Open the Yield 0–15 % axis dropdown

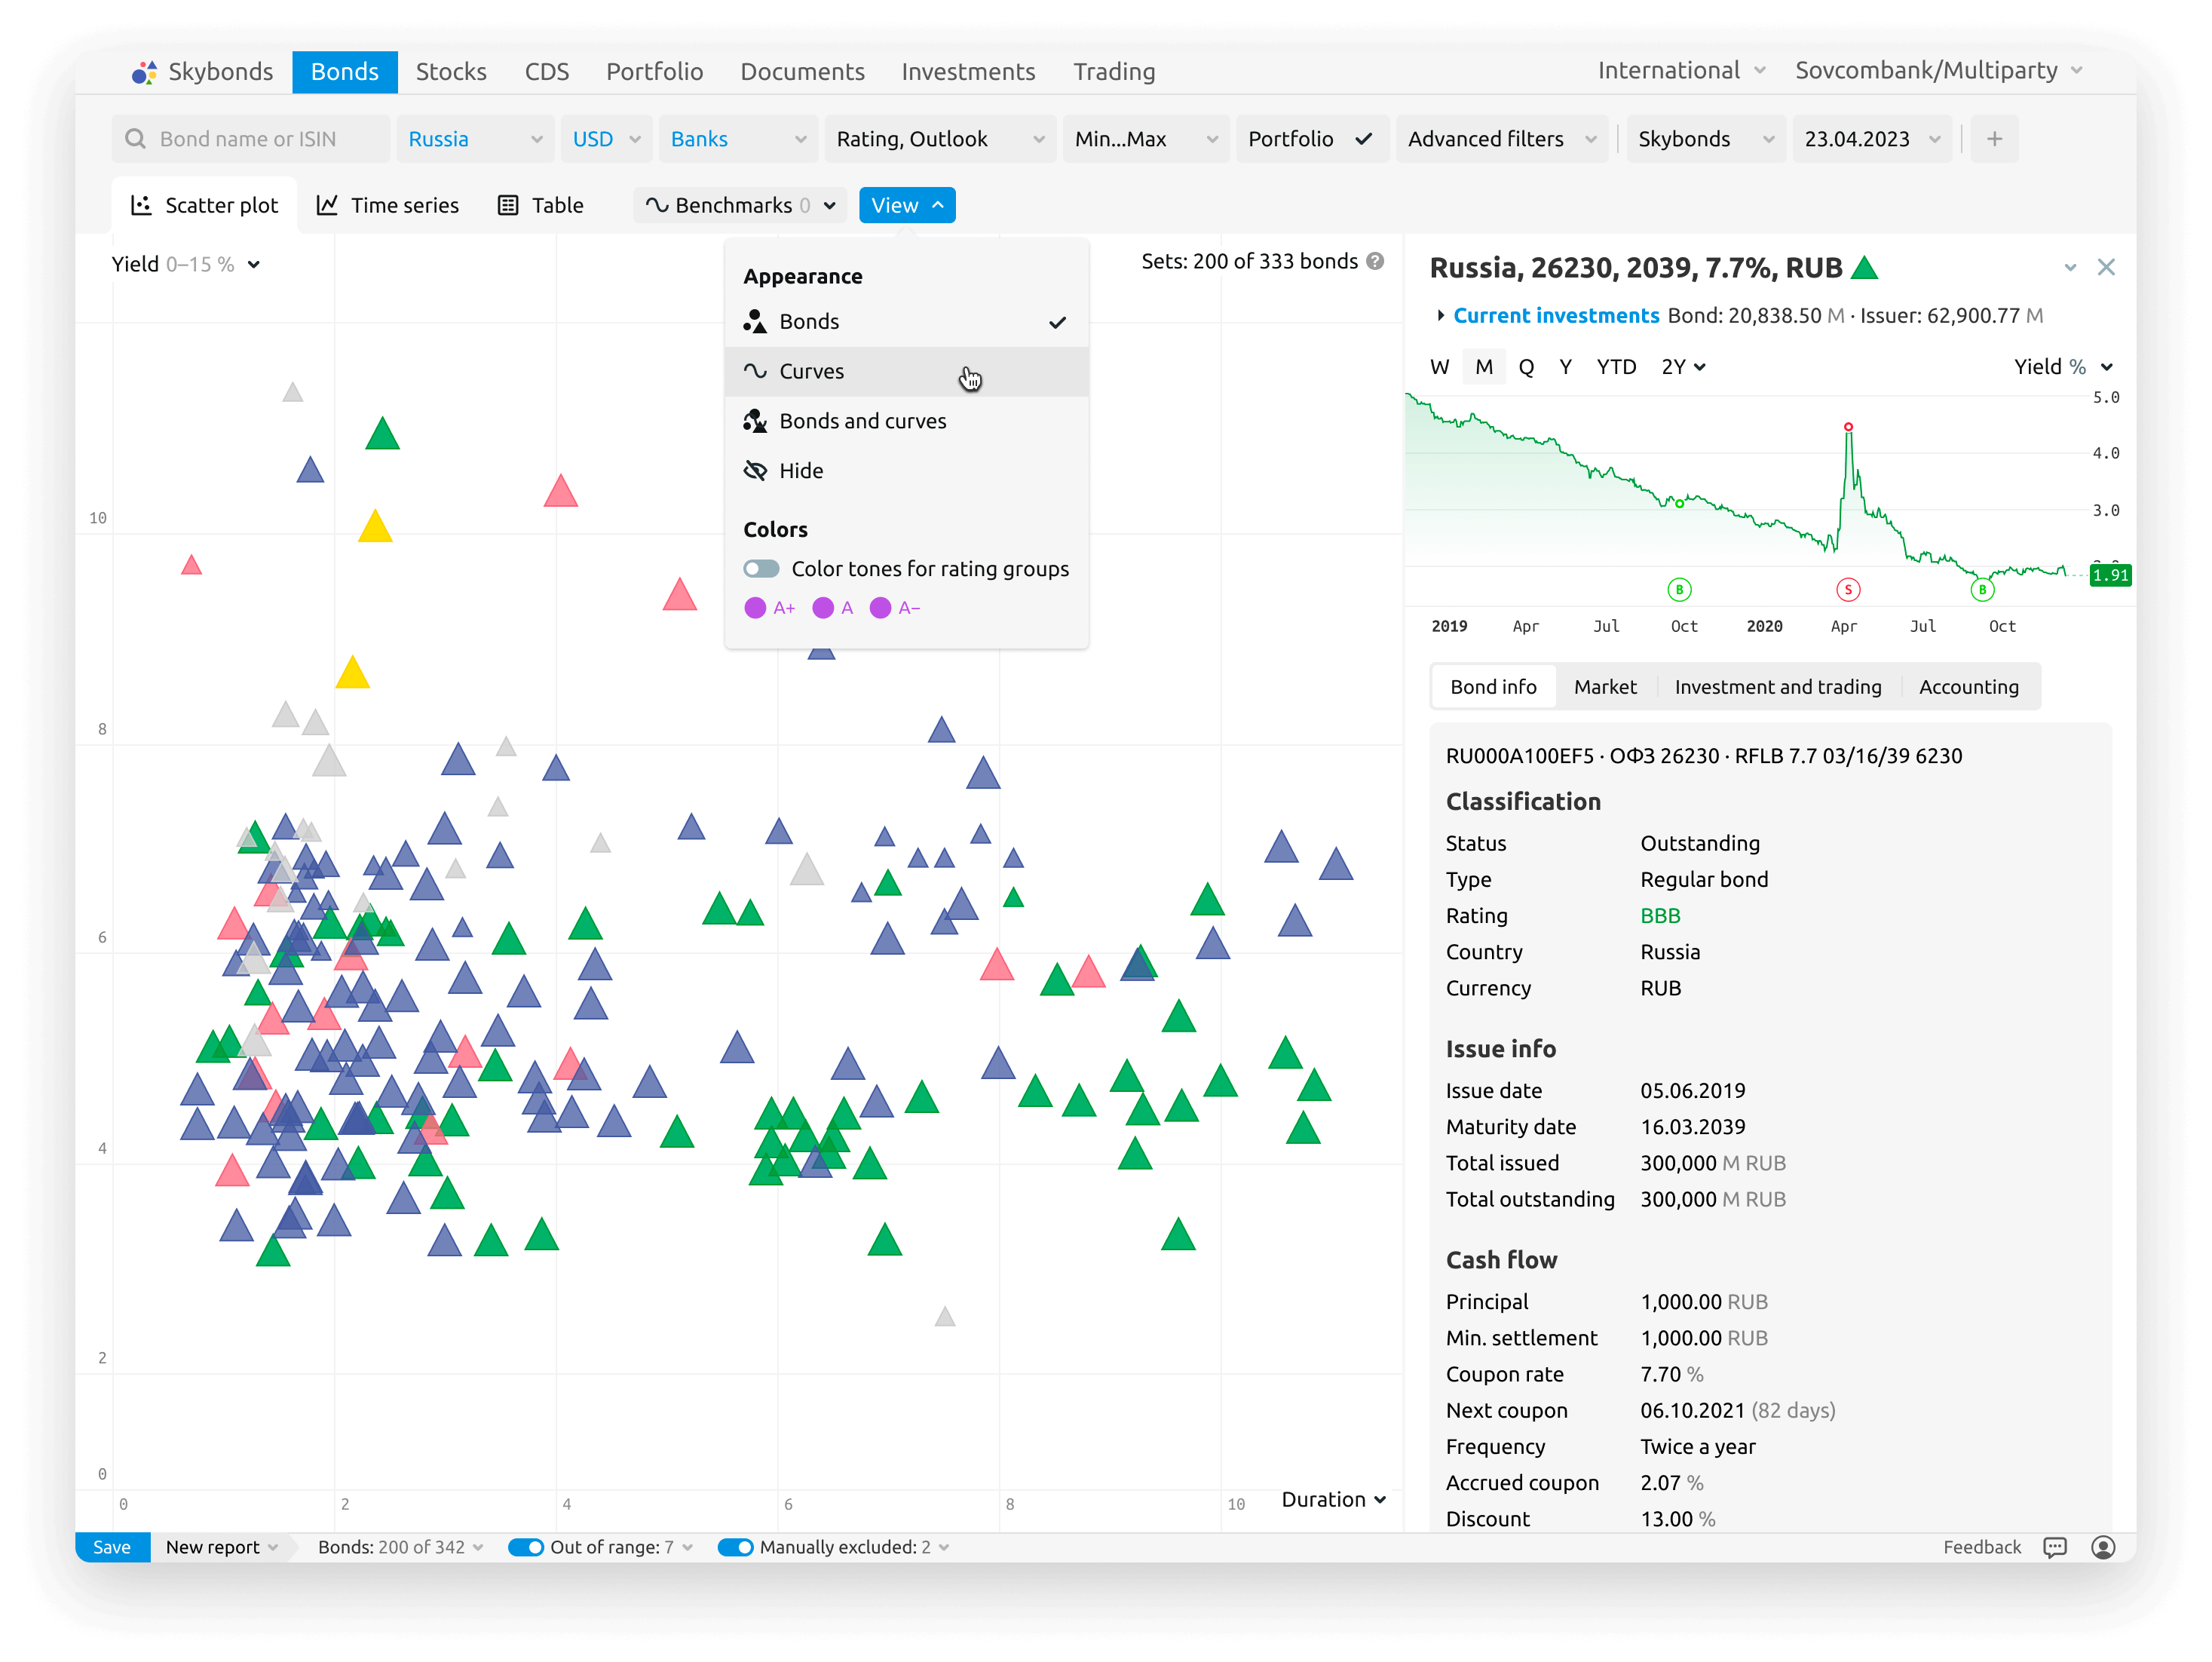click(186, 264)
